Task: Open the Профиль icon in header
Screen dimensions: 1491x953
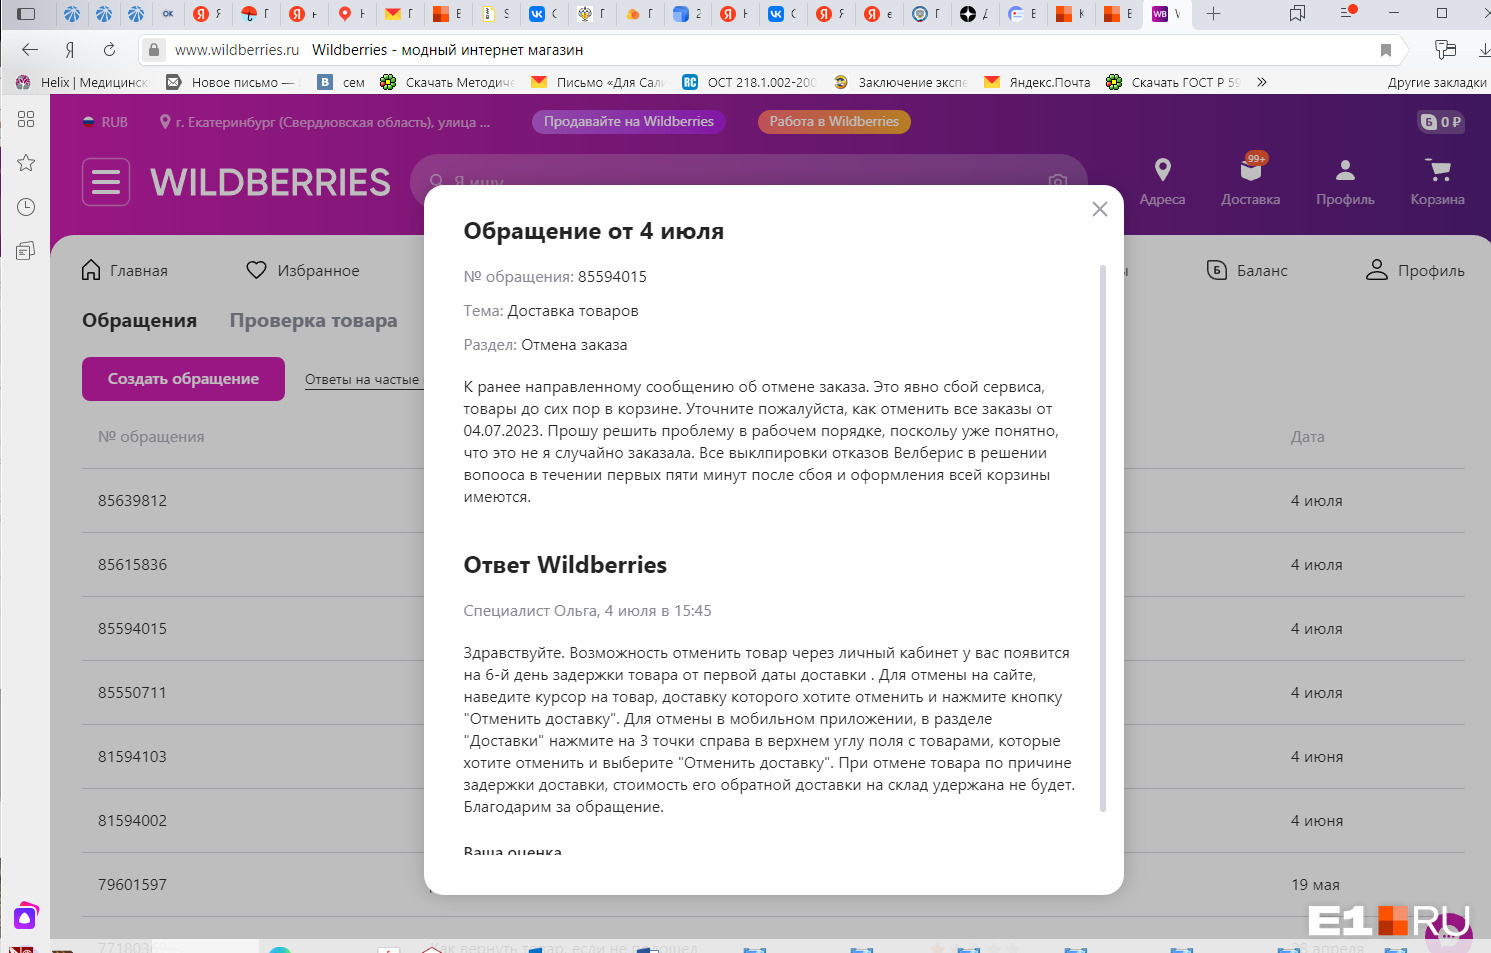Action: click(x=1345, y=170)
